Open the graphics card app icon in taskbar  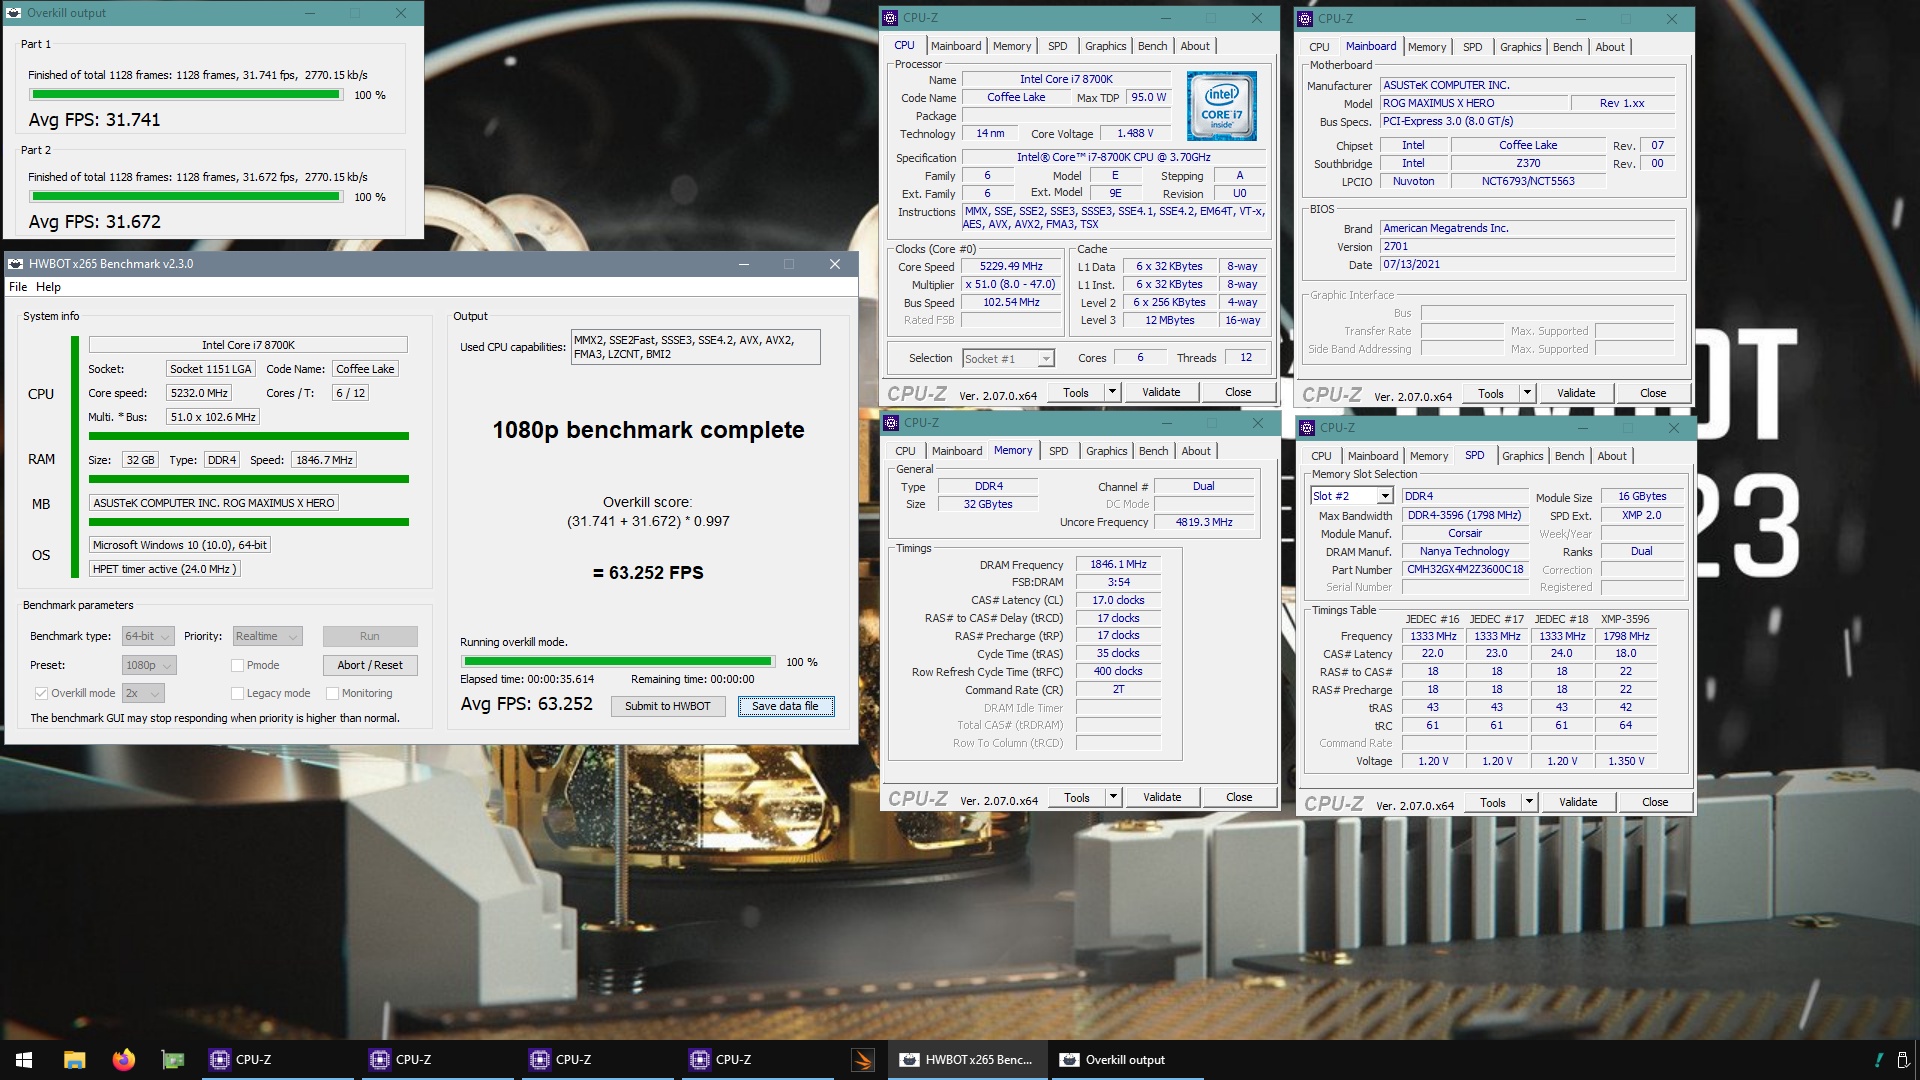[x=173, y=1060]
